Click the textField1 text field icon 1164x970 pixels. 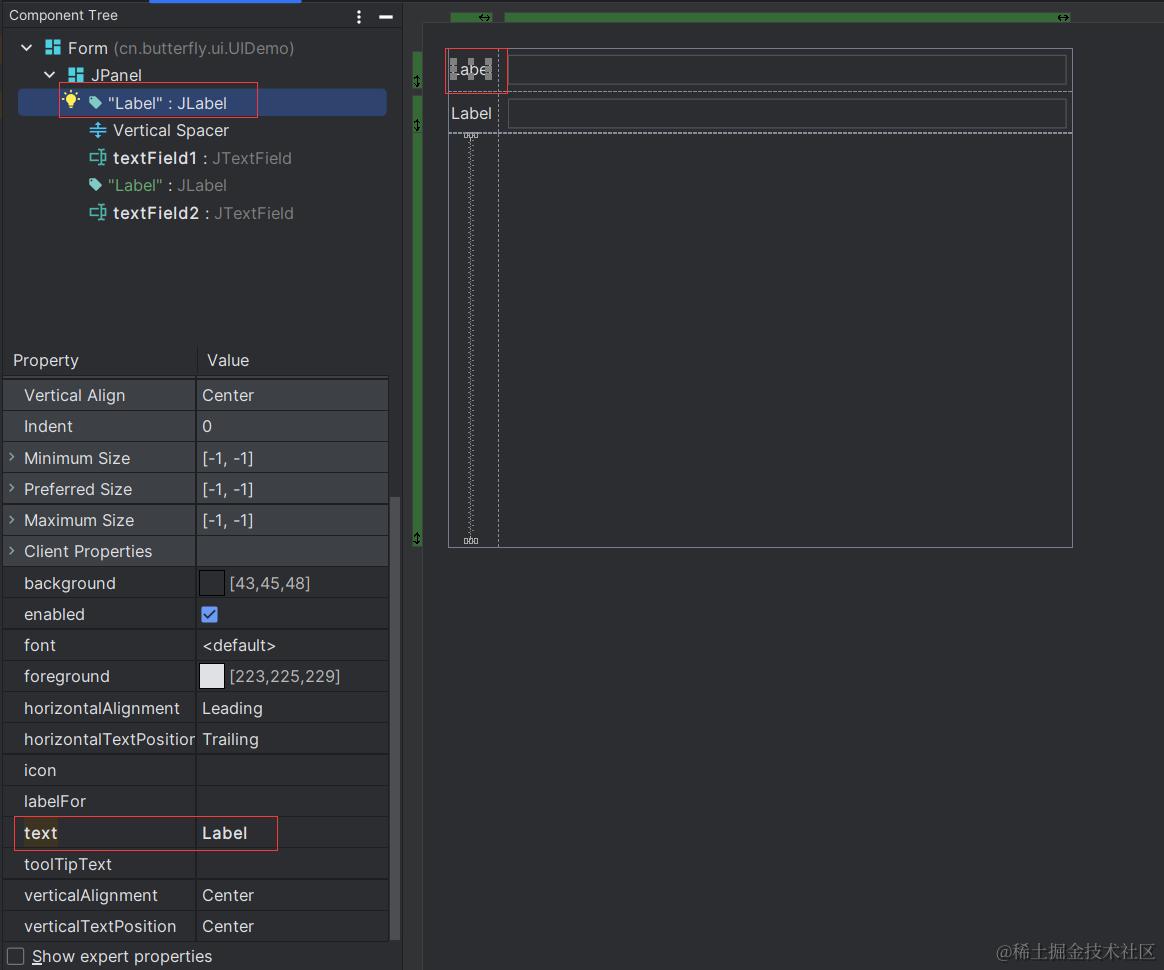(x=97, y=157)
